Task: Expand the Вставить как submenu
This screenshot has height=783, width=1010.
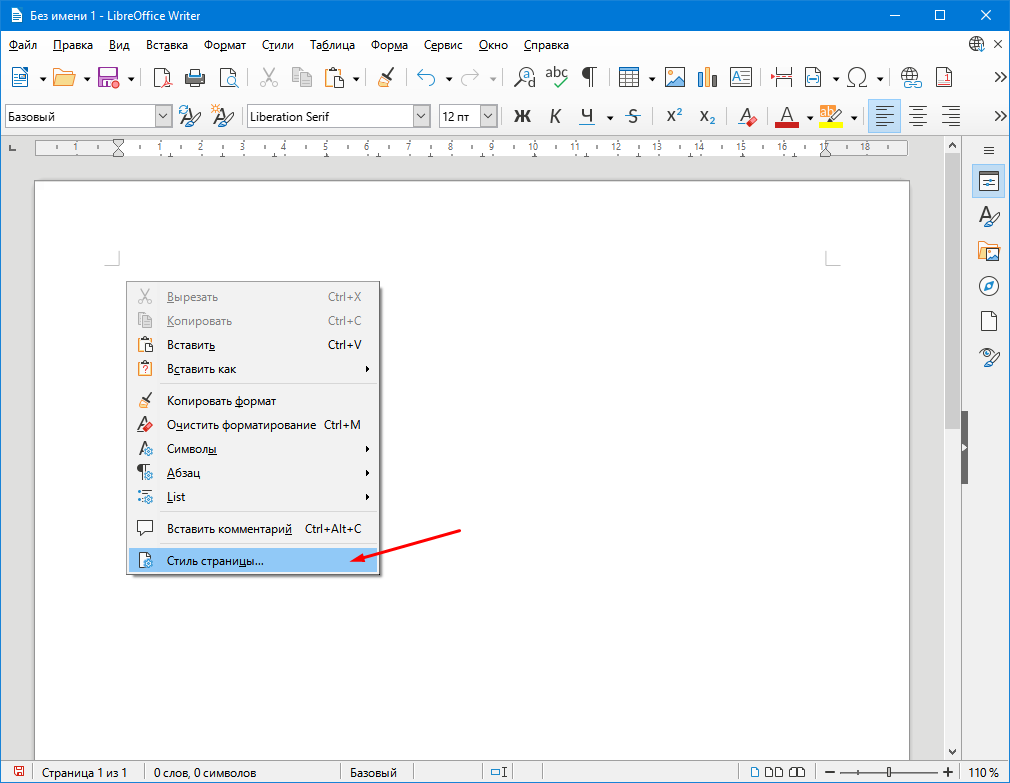Action: [x=253, y=369]
